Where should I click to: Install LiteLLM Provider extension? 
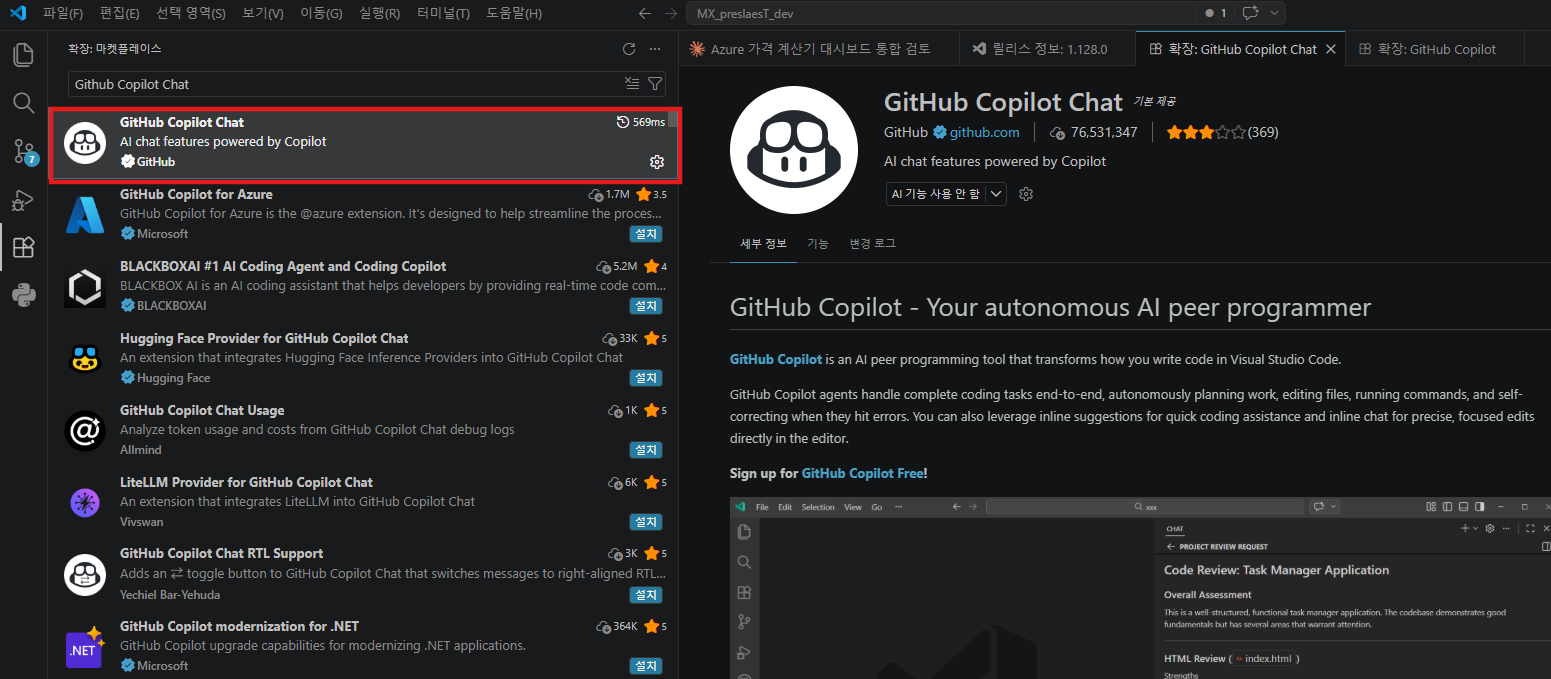[646, 522]
